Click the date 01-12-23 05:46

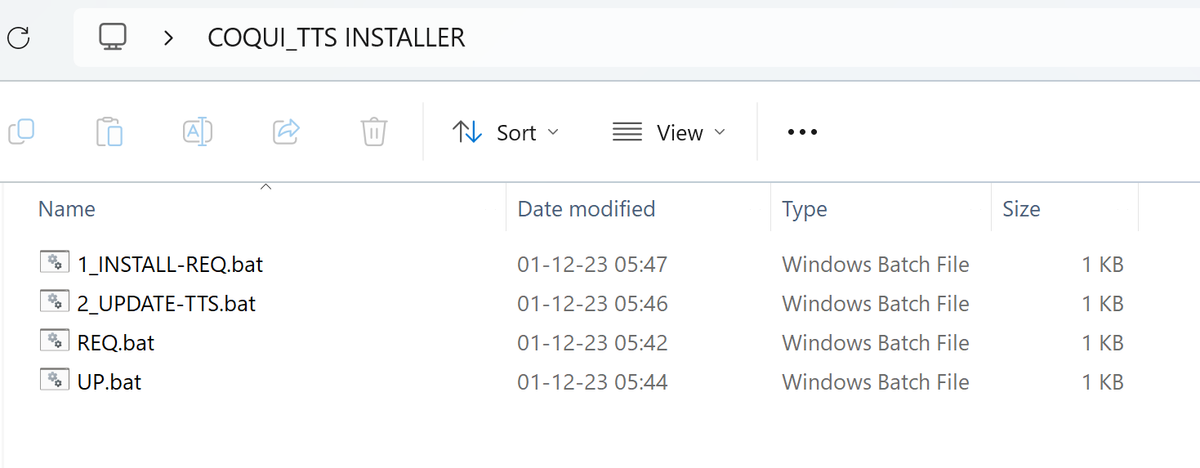click(x=592, y=303)
